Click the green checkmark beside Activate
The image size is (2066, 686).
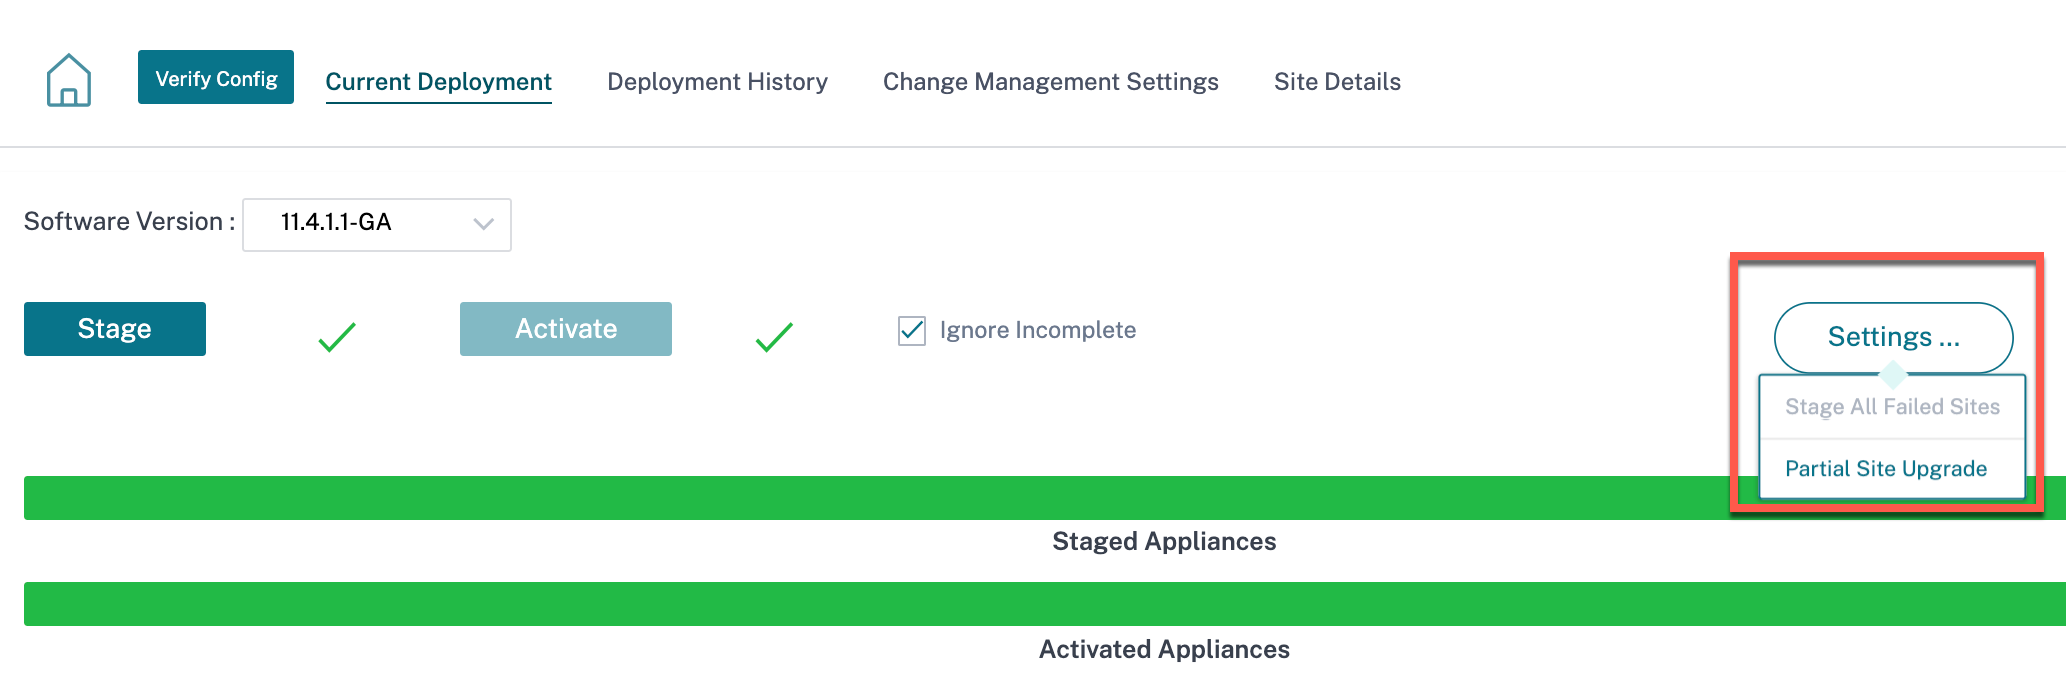[774, 337]
